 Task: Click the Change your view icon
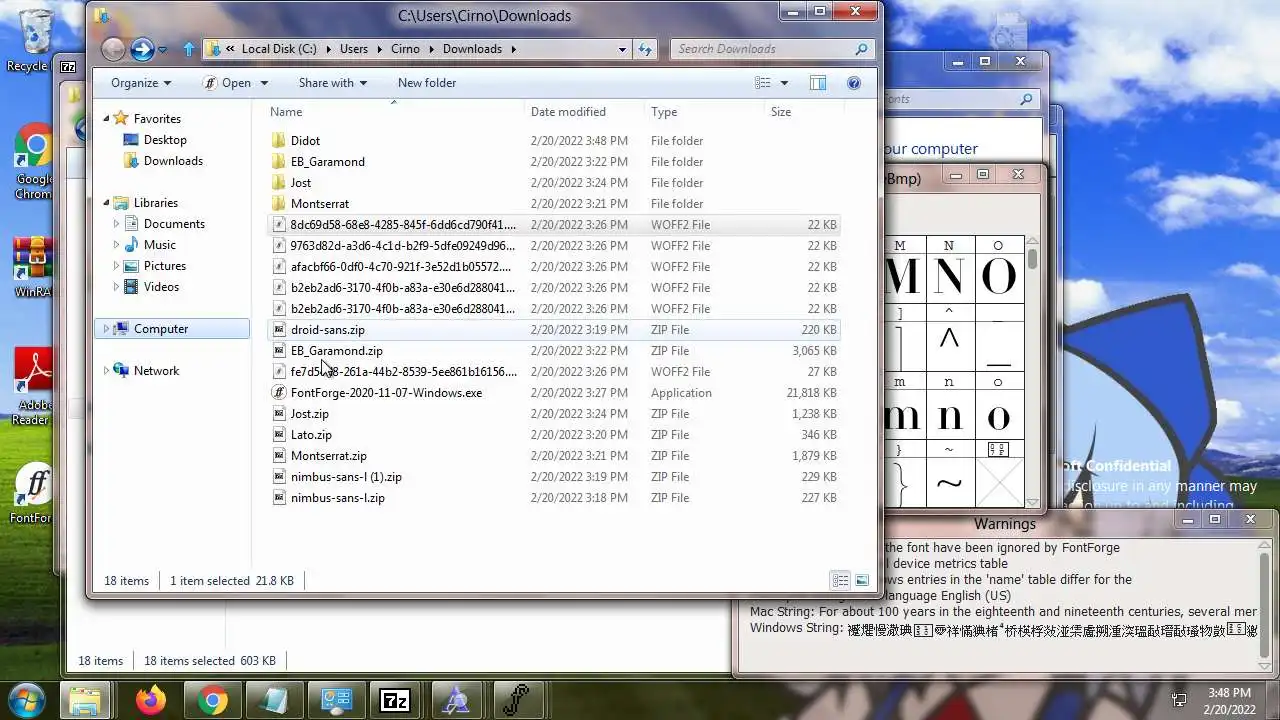(764, 83)
